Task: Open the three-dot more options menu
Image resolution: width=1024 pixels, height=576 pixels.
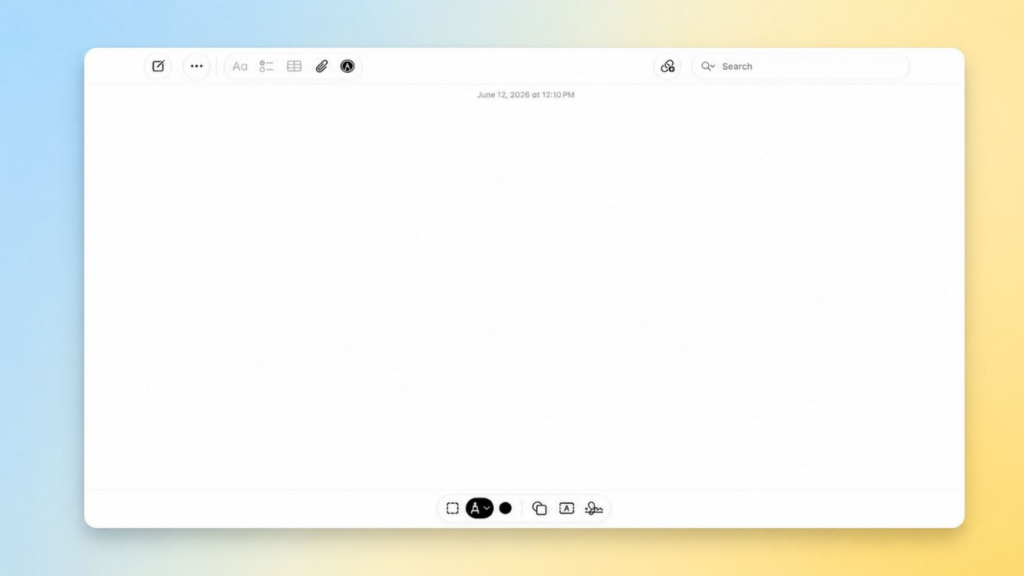Action: click(x=197, y=66)
